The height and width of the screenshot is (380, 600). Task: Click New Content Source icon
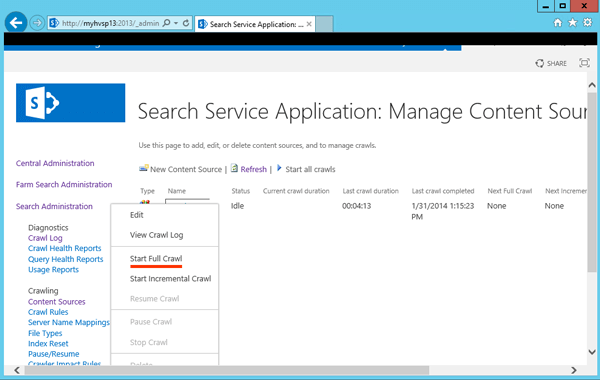coord(143,168)
